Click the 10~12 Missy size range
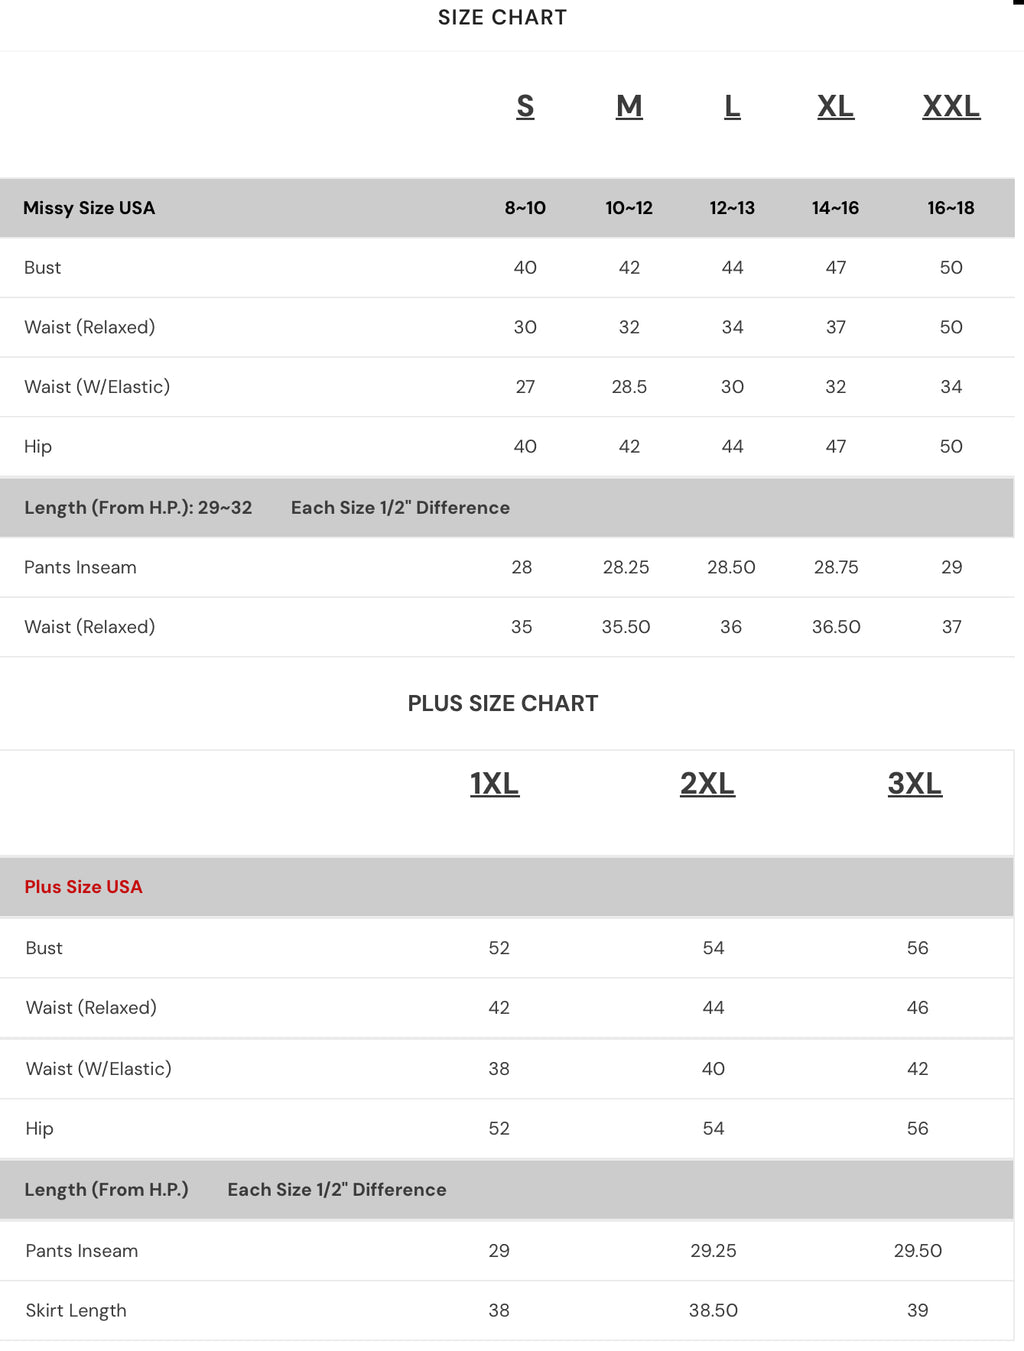The height and width of the screenshot is (1351, 1024). [x=629, y=208]
